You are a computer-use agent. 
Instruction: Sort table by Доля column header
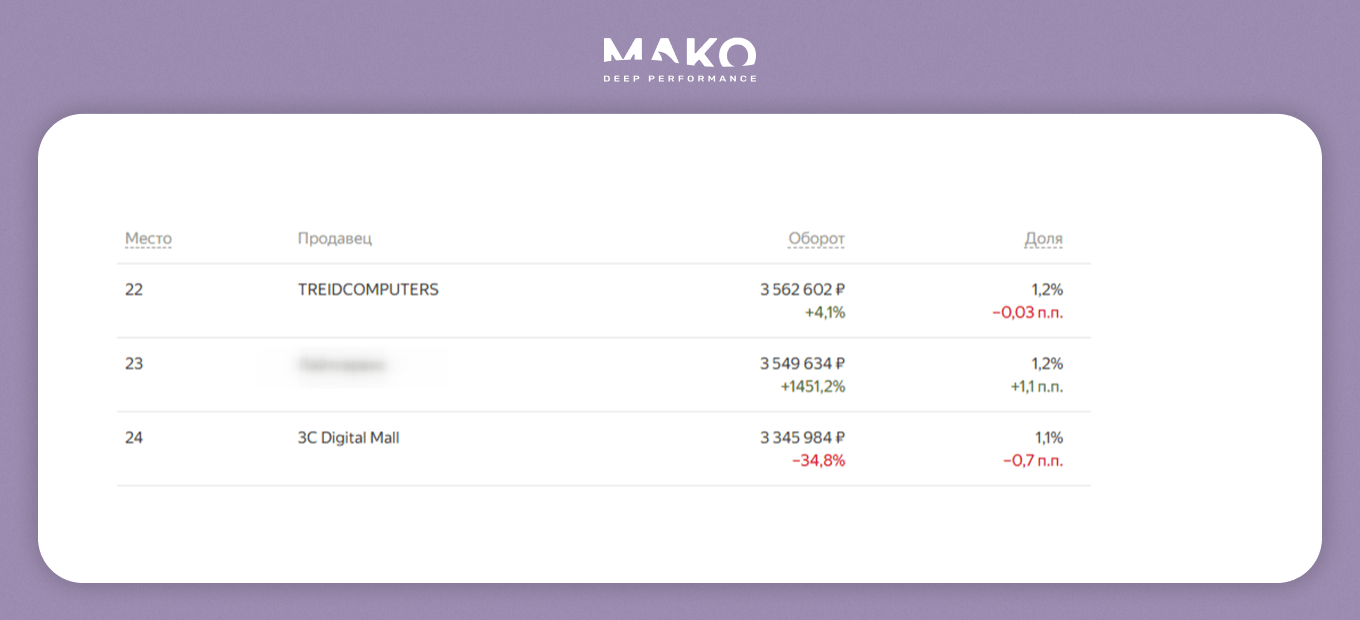tap(1043, 239)
